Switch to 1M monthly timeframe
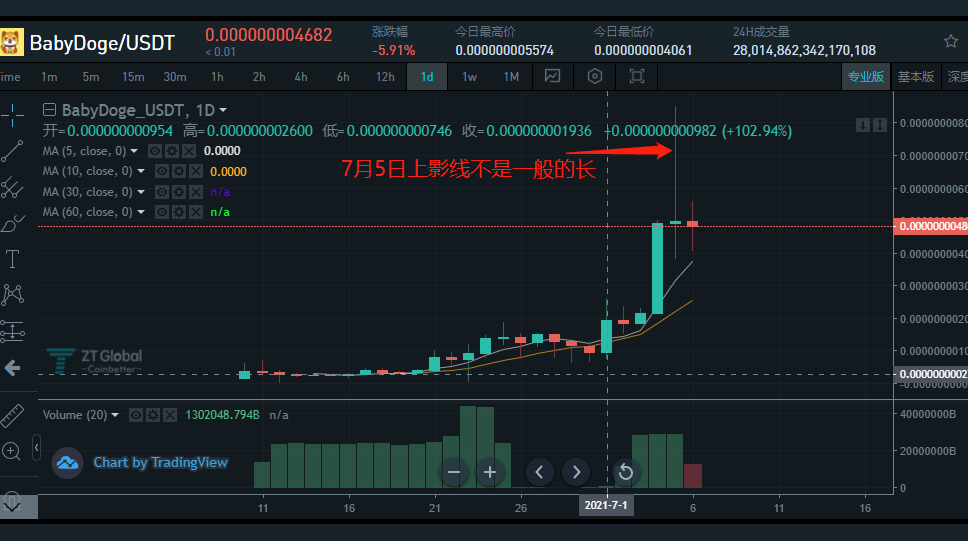 (511, 77)
